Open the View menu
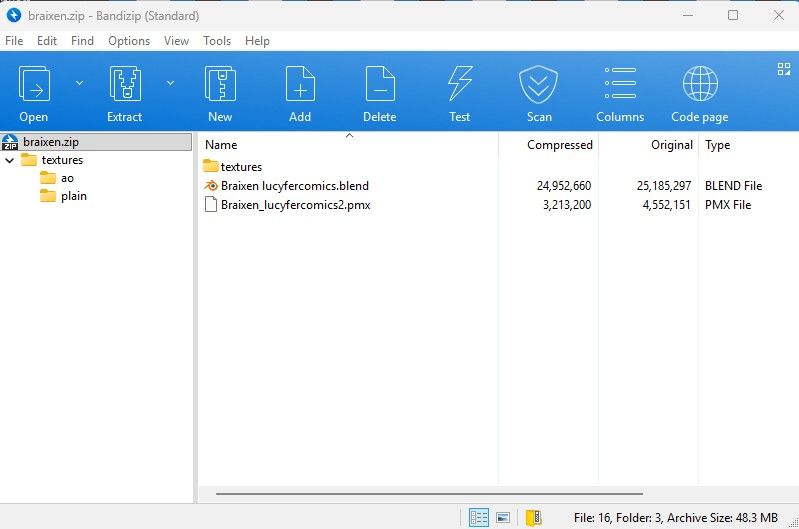The image size is (799, 529). tap(176, 41)
